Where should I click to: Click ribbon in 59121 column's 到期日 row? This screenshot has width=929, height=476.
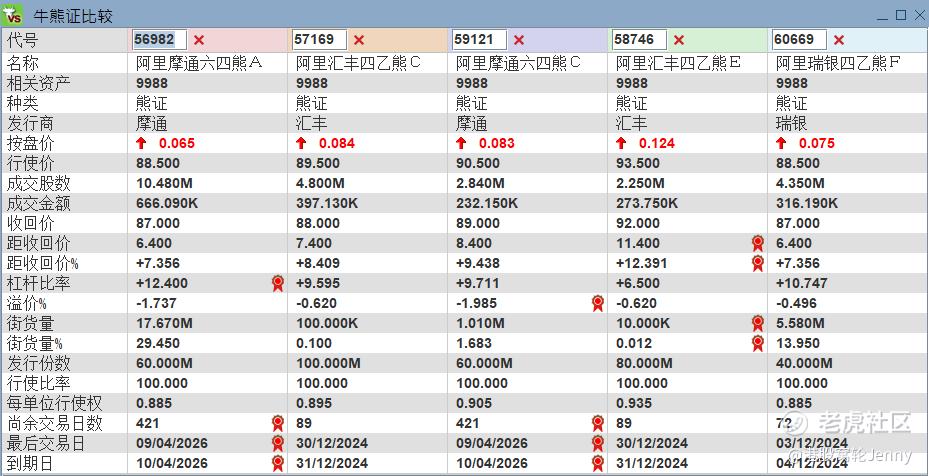point(598,463)
